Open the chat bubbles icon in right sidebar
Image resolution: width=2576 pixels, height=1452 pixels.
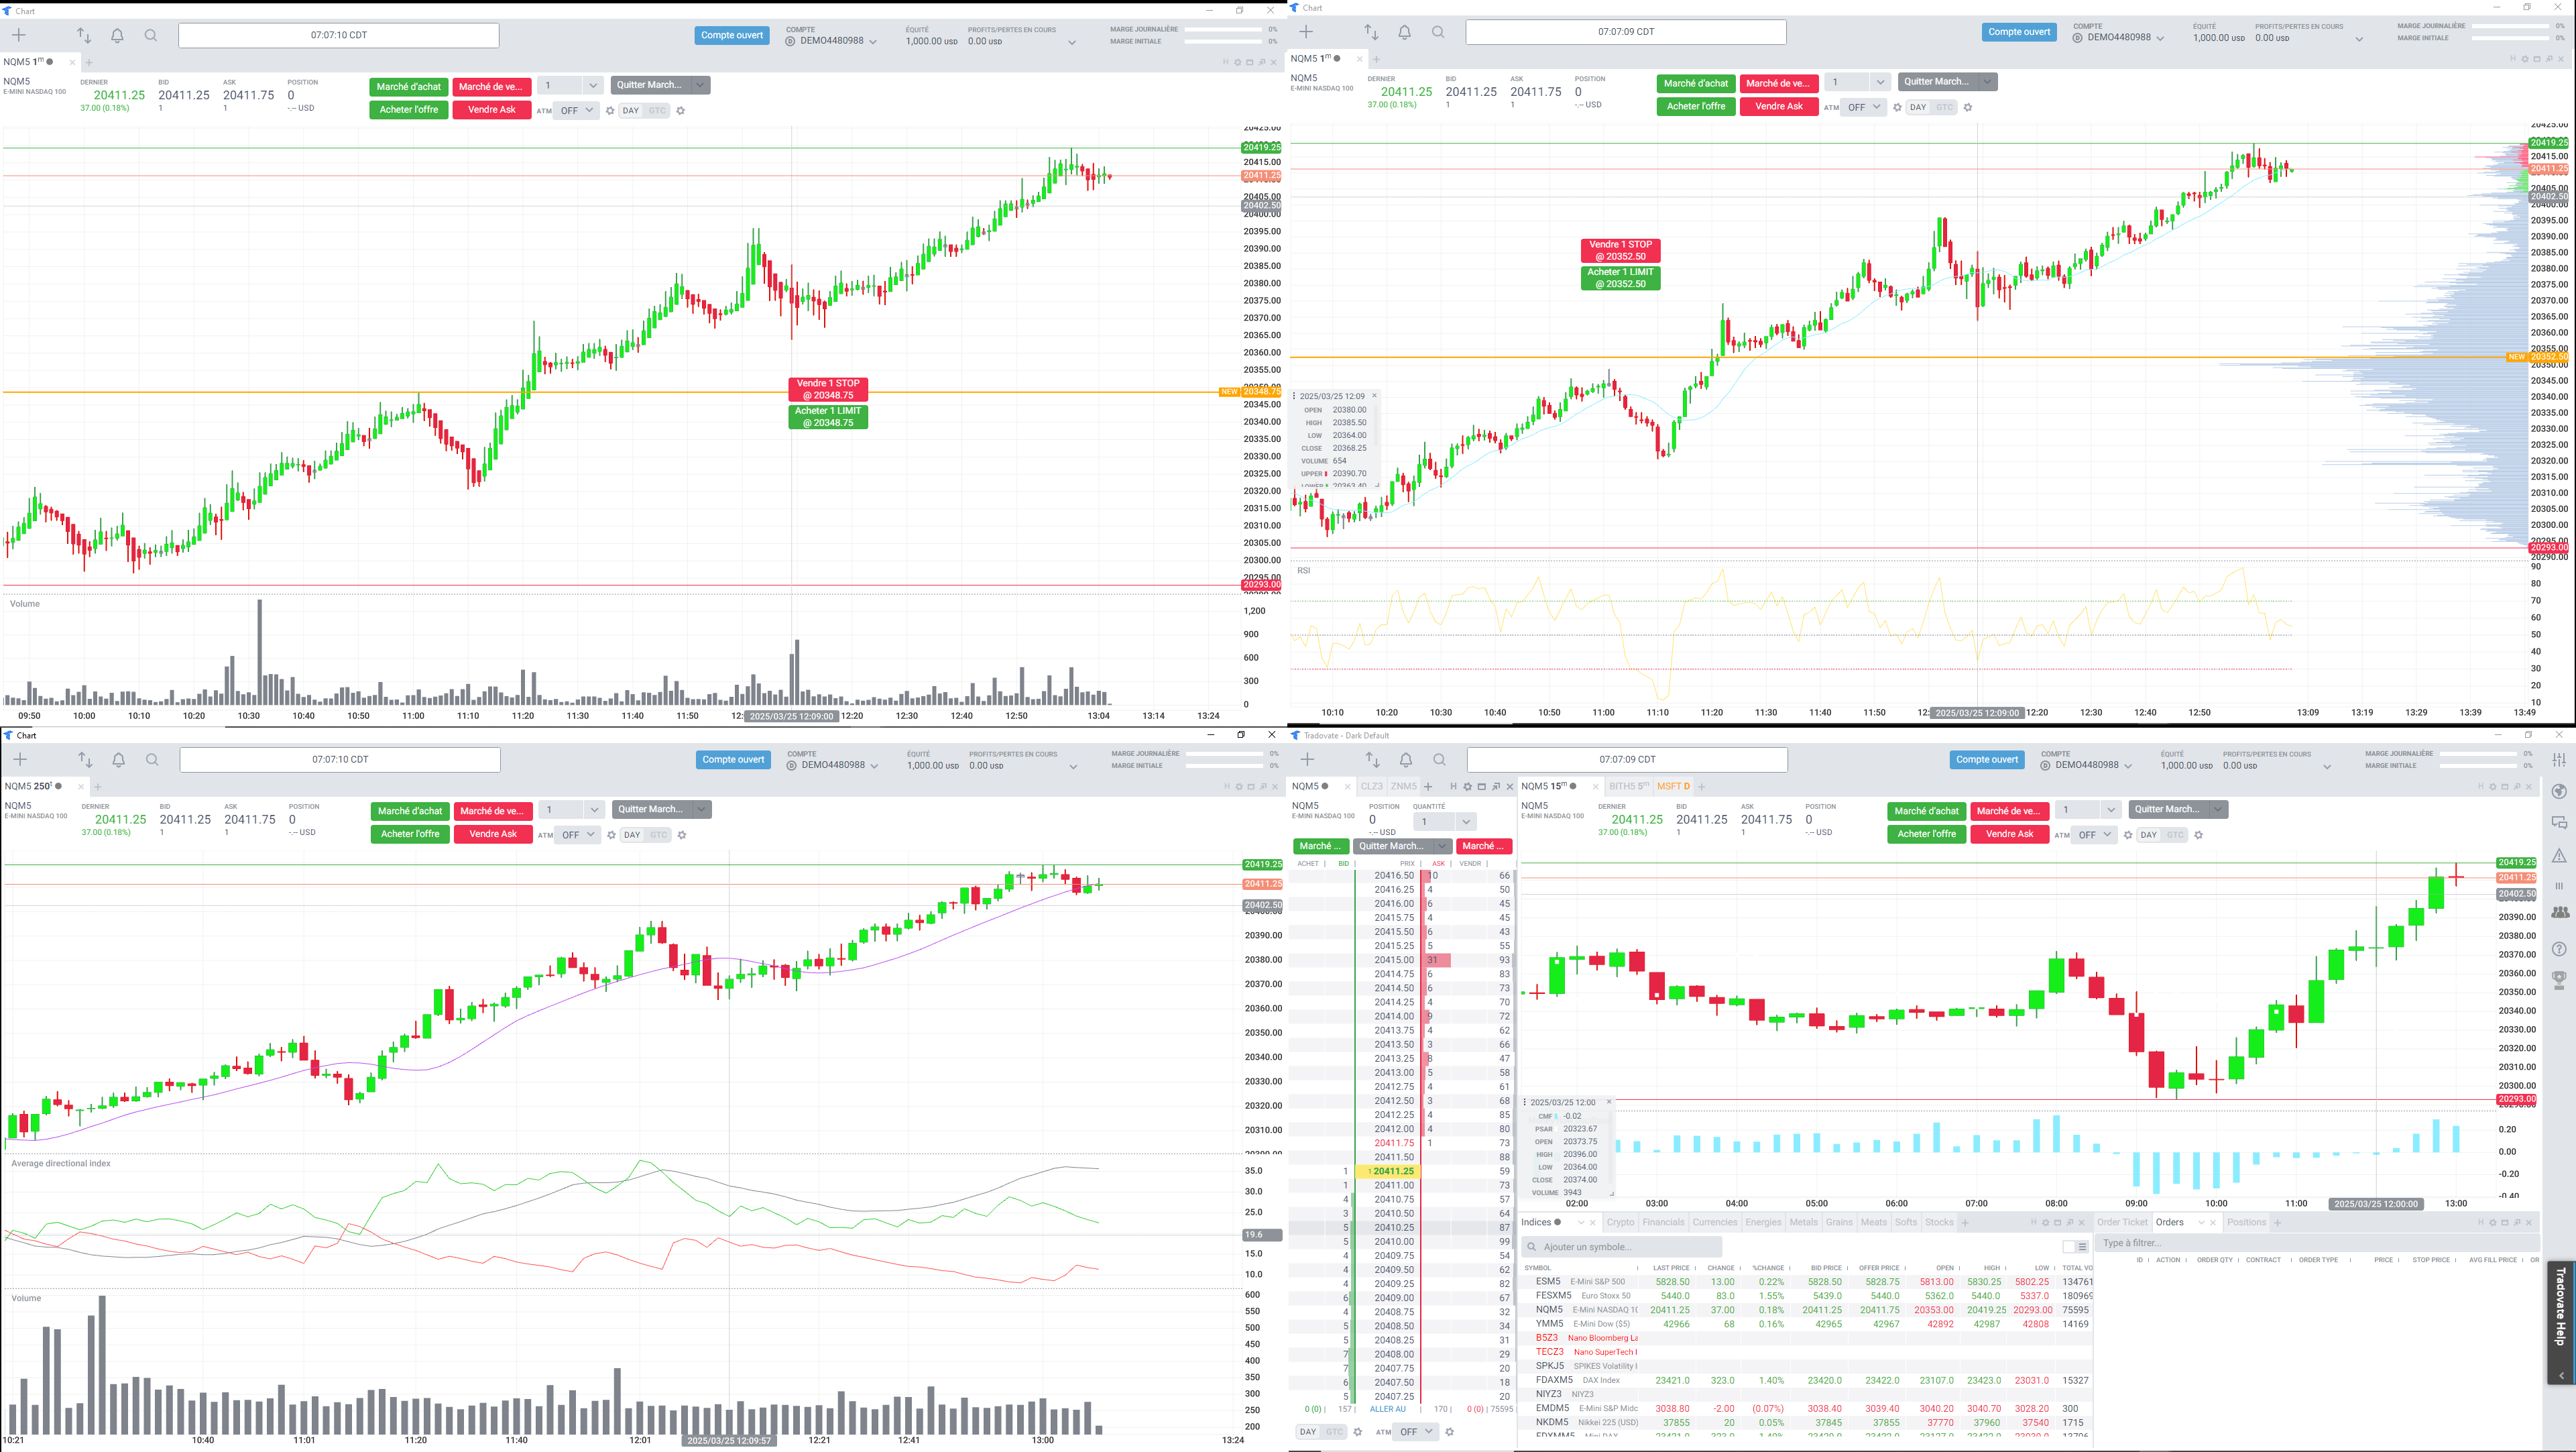coord(2559,823)
